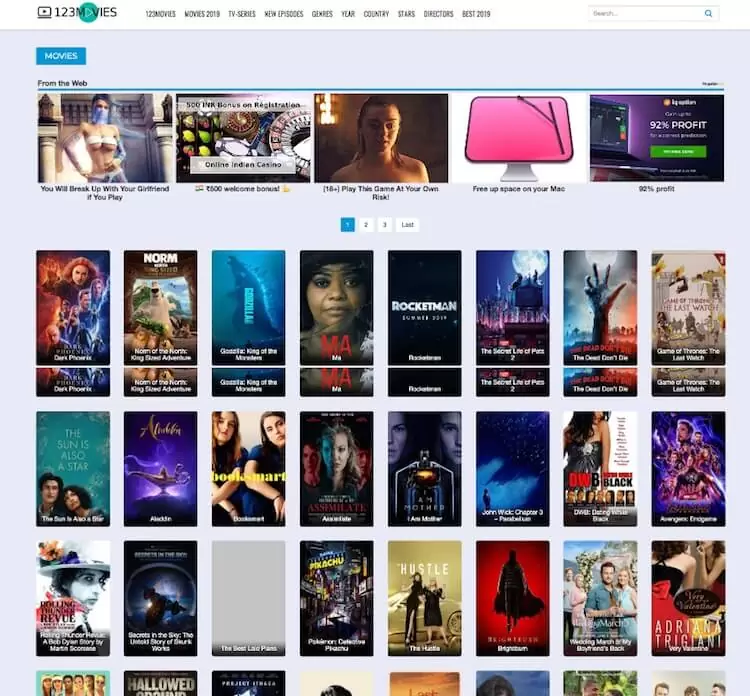Open The Hustle movie poster
750x696 pixels.
tap(424, 598)
